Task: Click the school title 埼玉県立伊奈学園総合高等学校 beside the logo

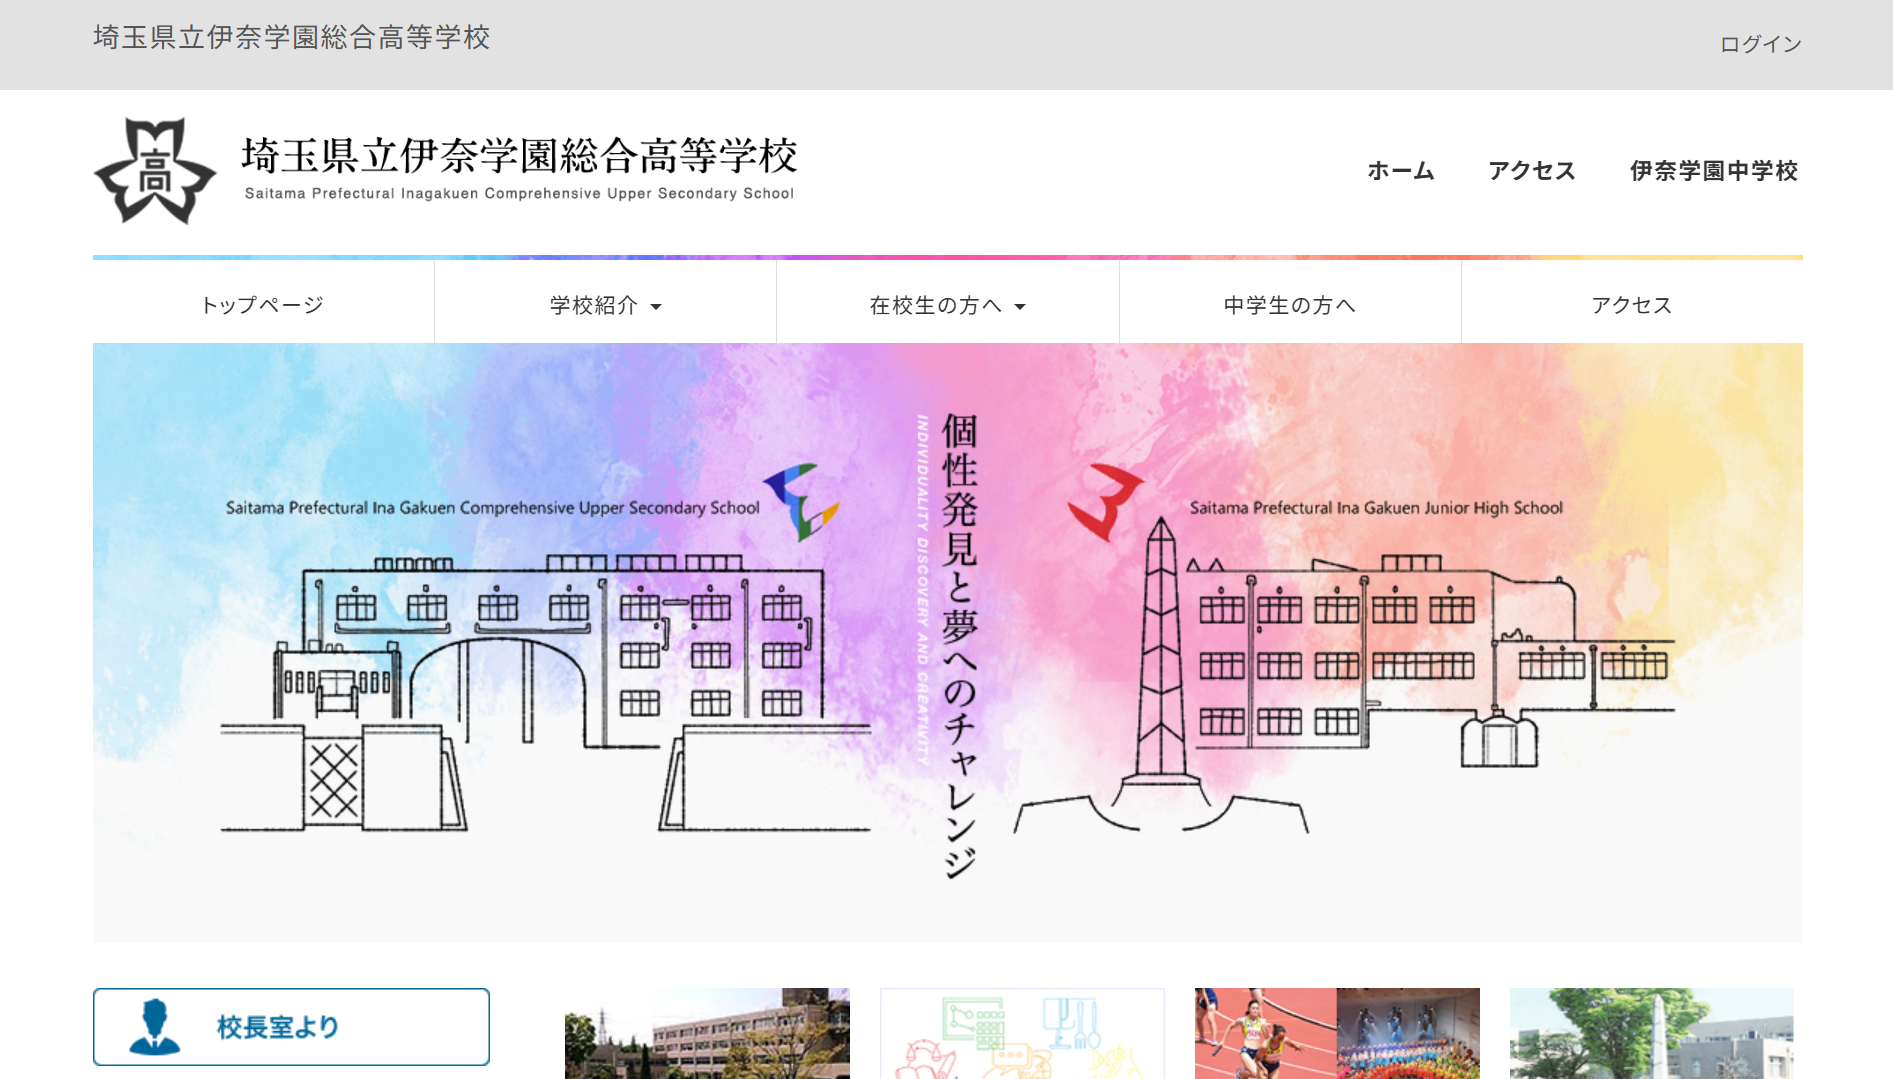Action: (519, 155)
